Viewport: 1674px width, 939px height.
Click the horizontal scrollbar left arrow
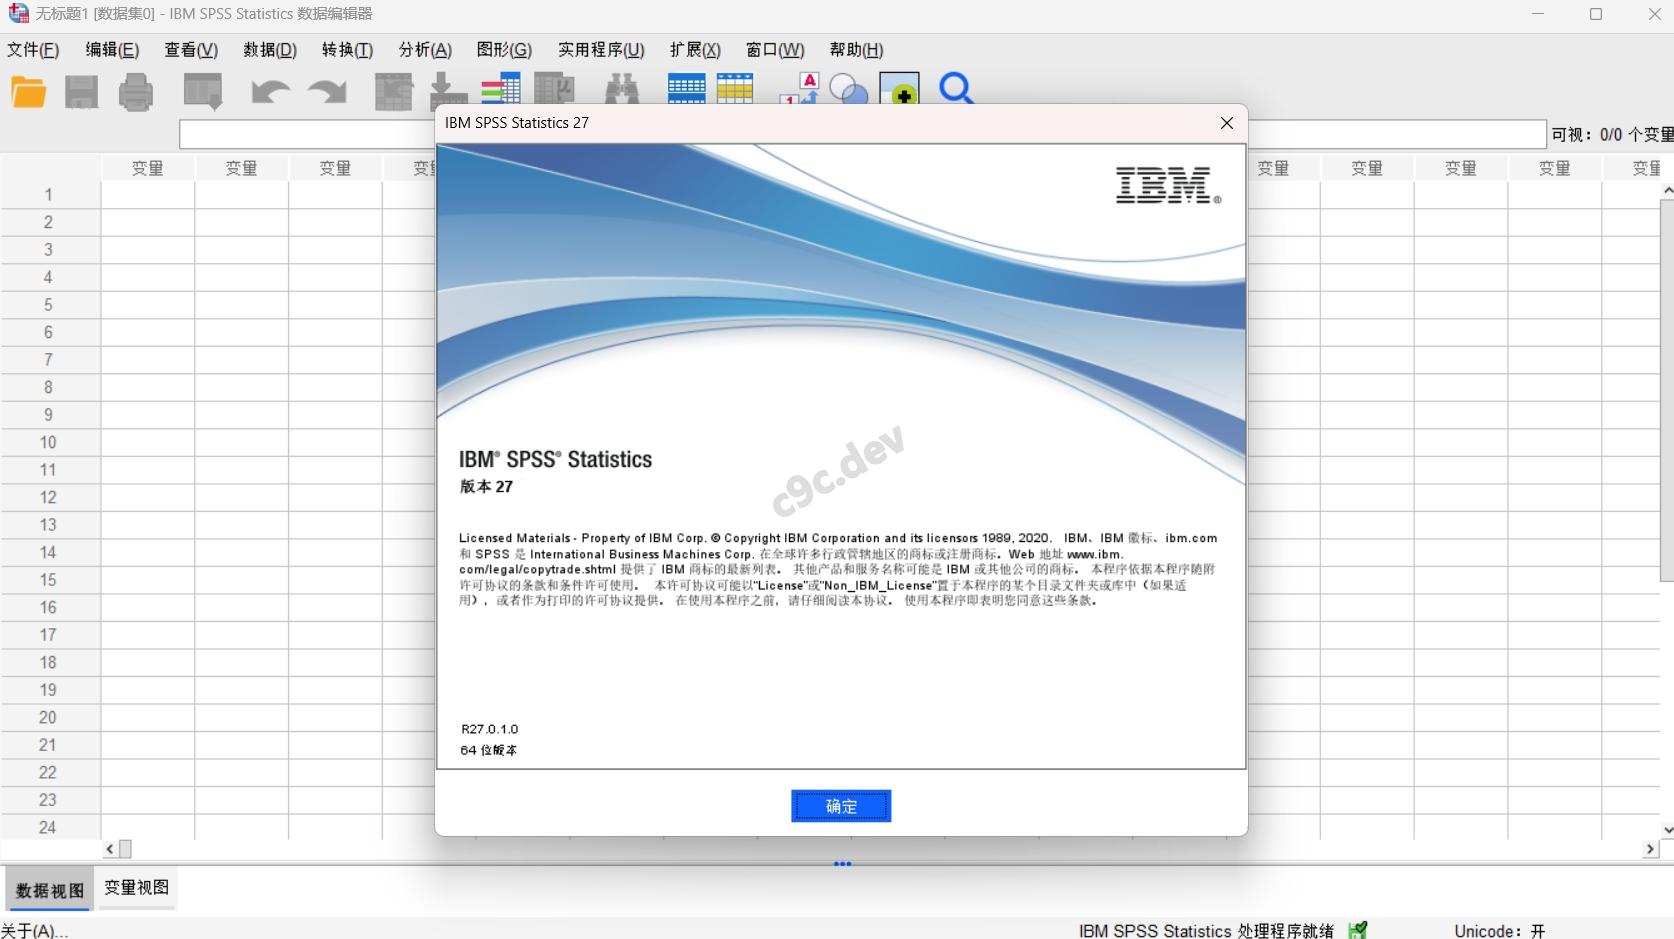pos(110,849)
